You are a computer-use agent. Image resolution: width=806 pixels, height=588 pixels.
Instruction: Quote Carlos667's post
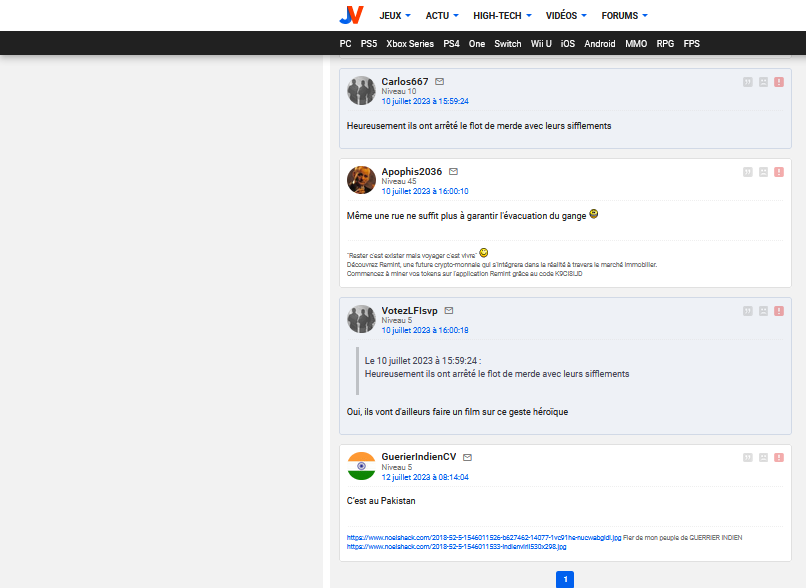pyautogui.click(x=747, y=82)
